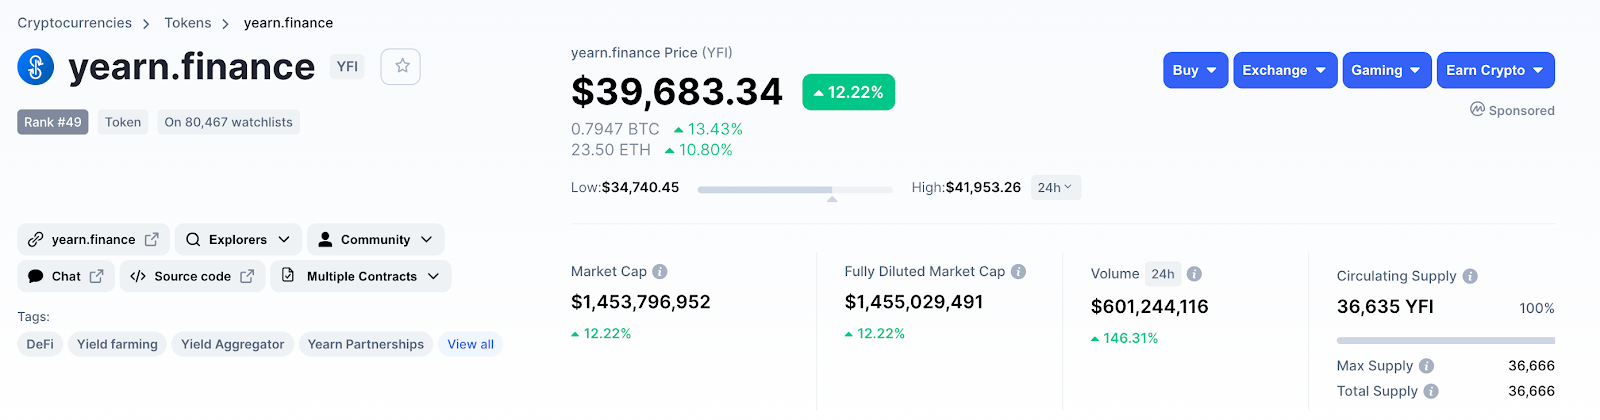Click the Volume info icon
The width and height of the screenshot is (1600, 420).
[x=1194, y=274]
